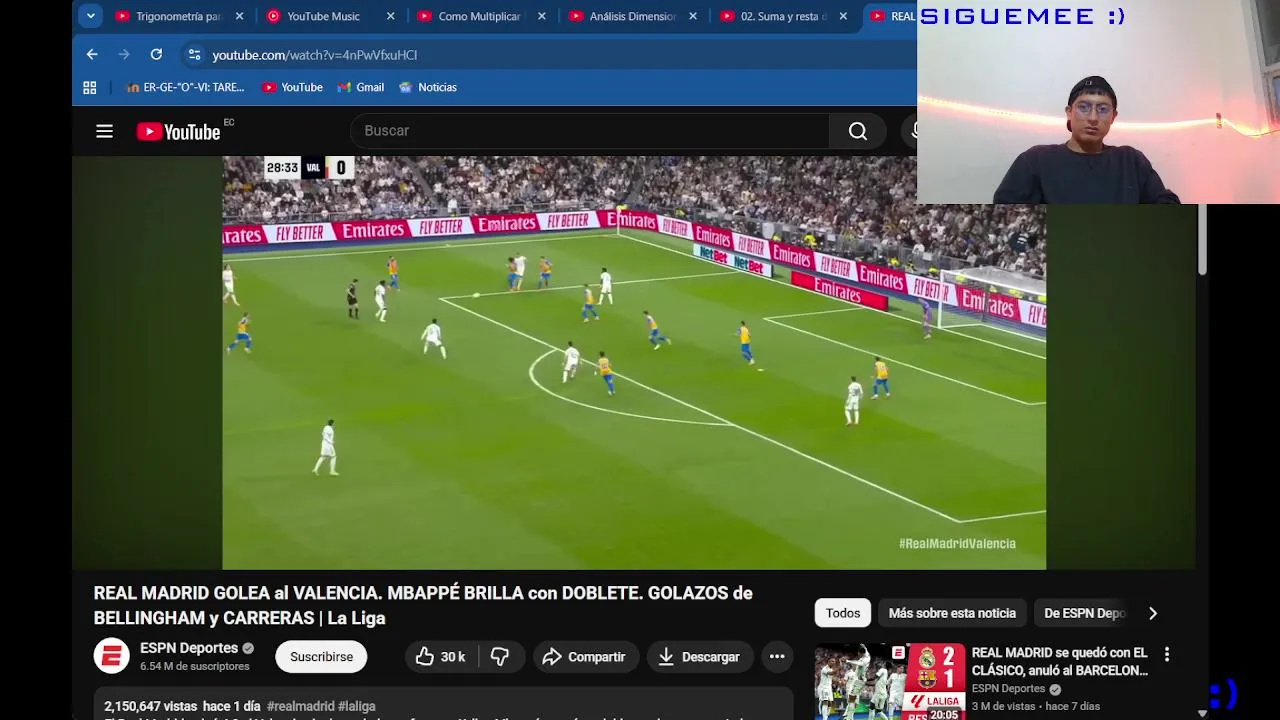Close the 02. Suma y resta tab

[x=843, y=16]
